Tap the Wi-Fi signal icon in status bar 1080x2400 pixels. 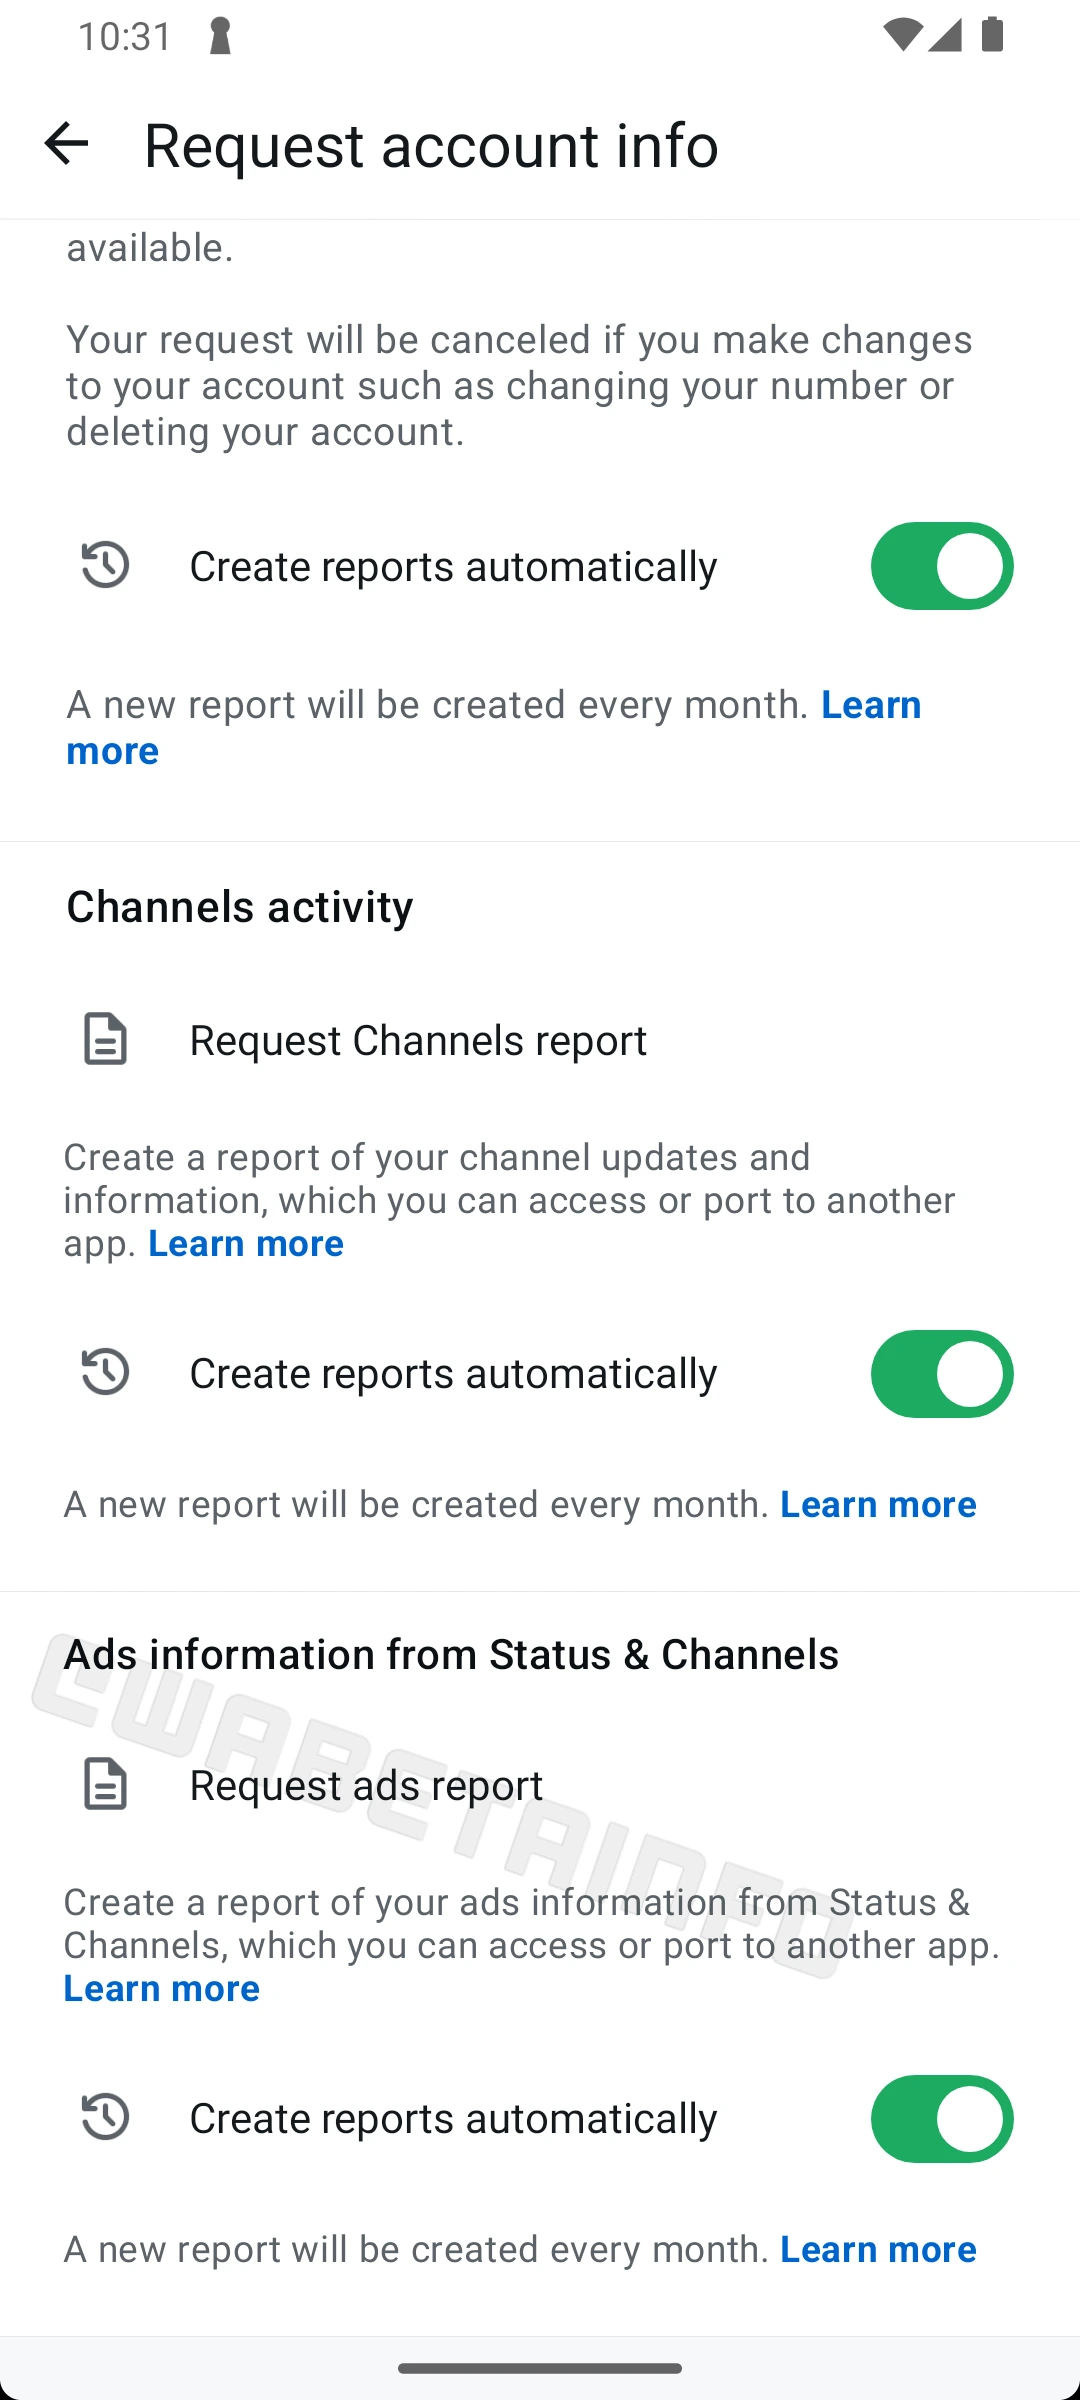pyautogui.click(x=902, y=36)
